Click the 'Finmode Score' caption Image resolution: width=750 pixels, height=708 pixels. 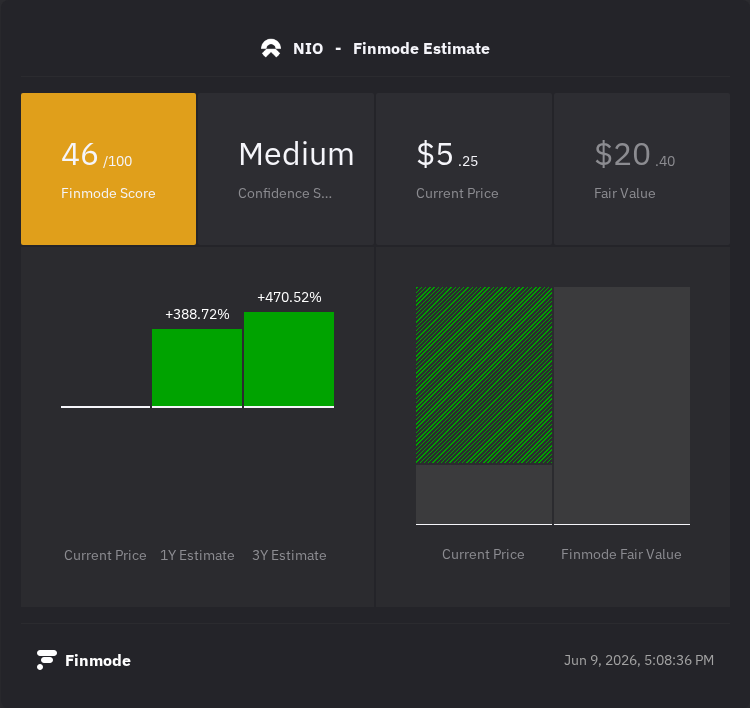[x=108, y=193]
